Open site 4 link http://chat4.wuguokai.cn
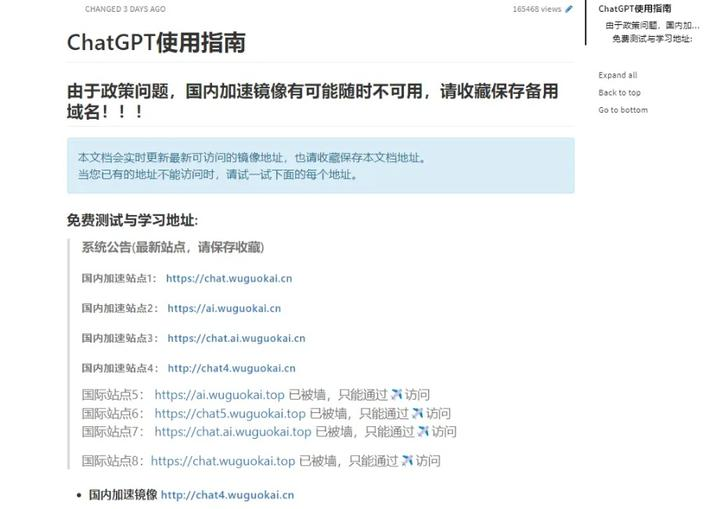The height and width of the screenshot is (509, 720). [231, 368]
